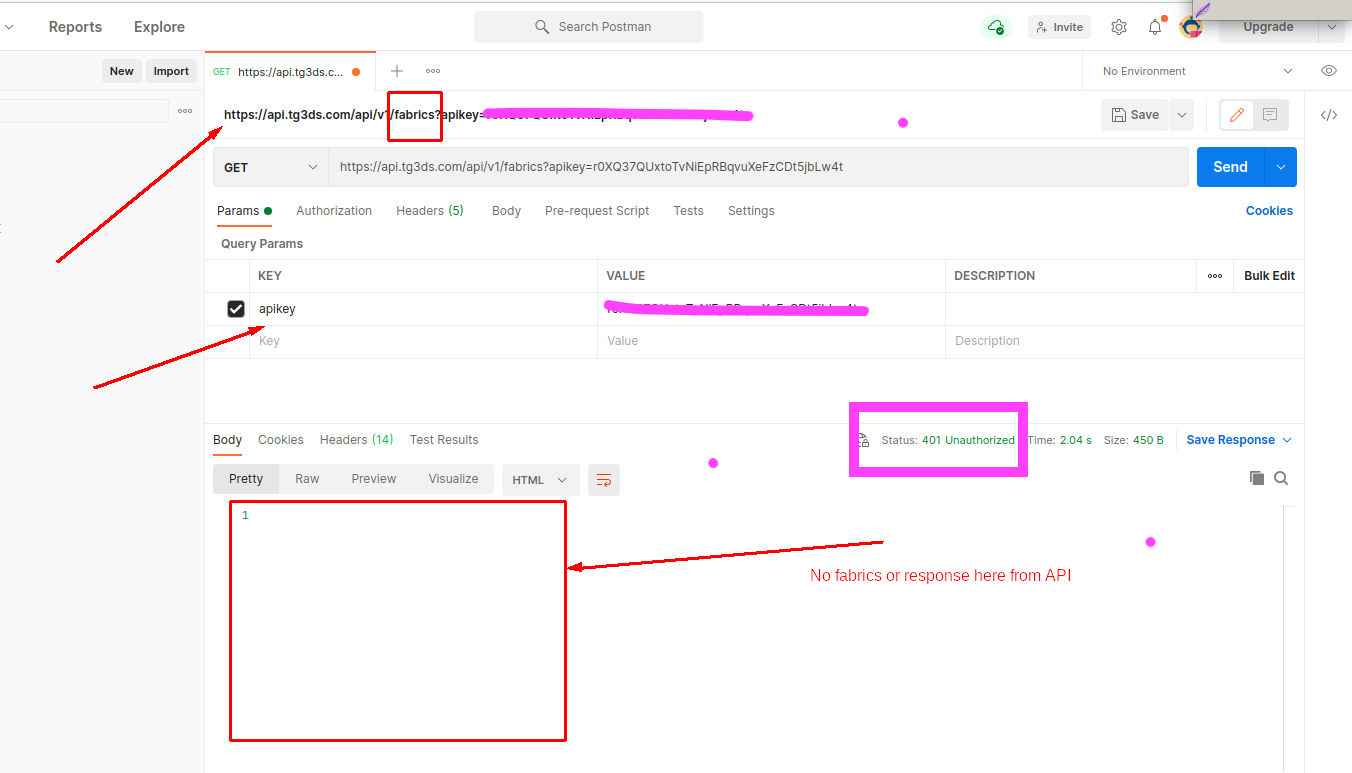Open the HTML format dropdown
This screenshot has width=1352, height=773.
pyautogui.click(x=540, y=480)
